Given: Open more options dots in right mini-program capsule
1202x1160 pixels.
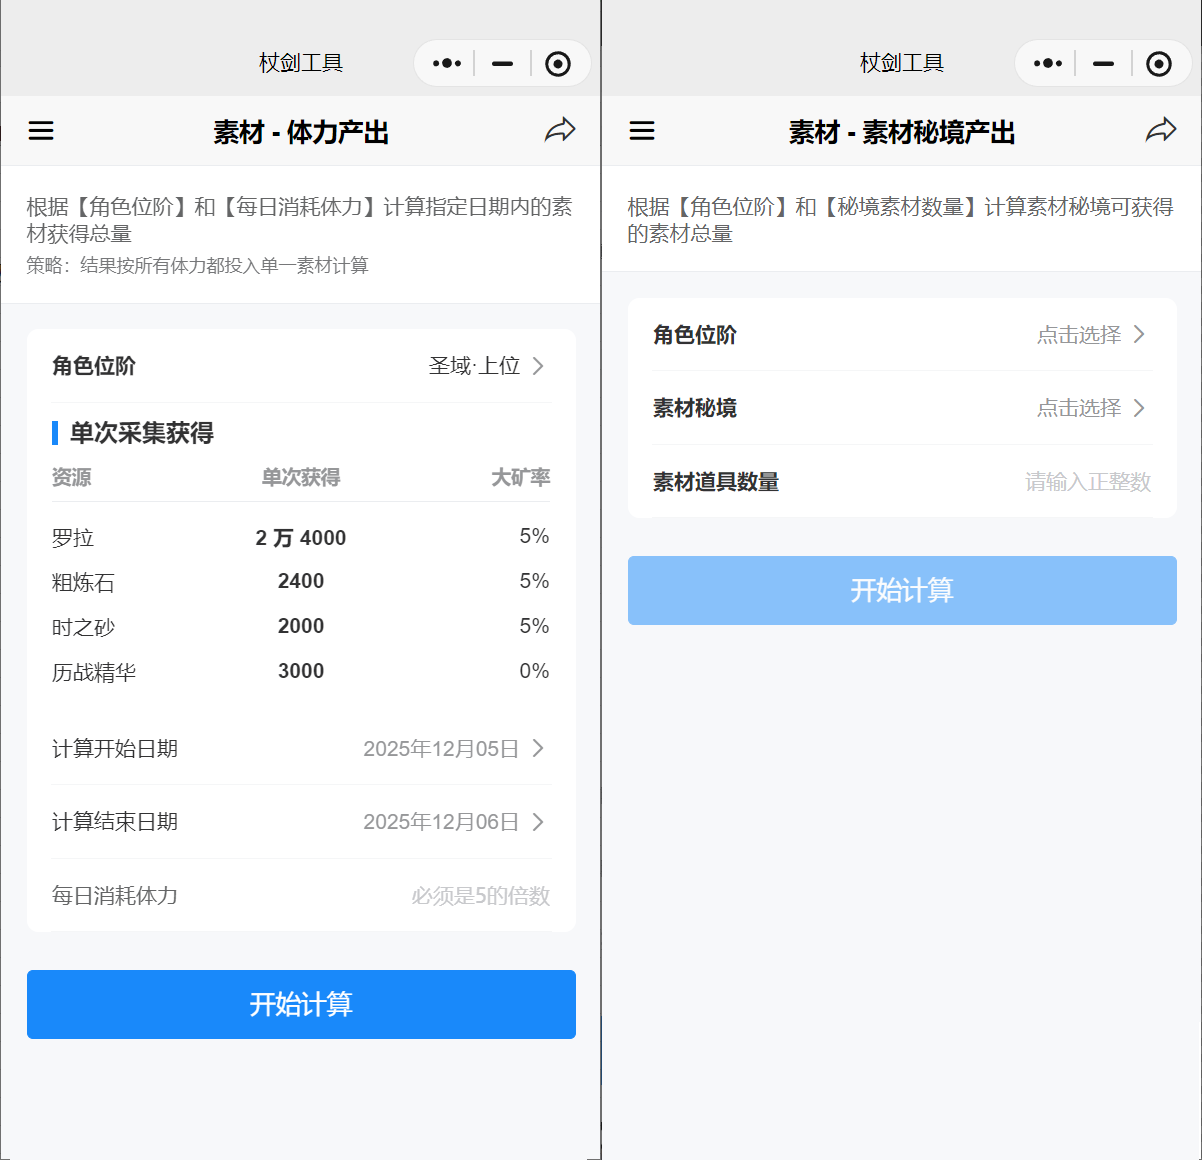Looking at the screenshot, I should (1047, 64).
